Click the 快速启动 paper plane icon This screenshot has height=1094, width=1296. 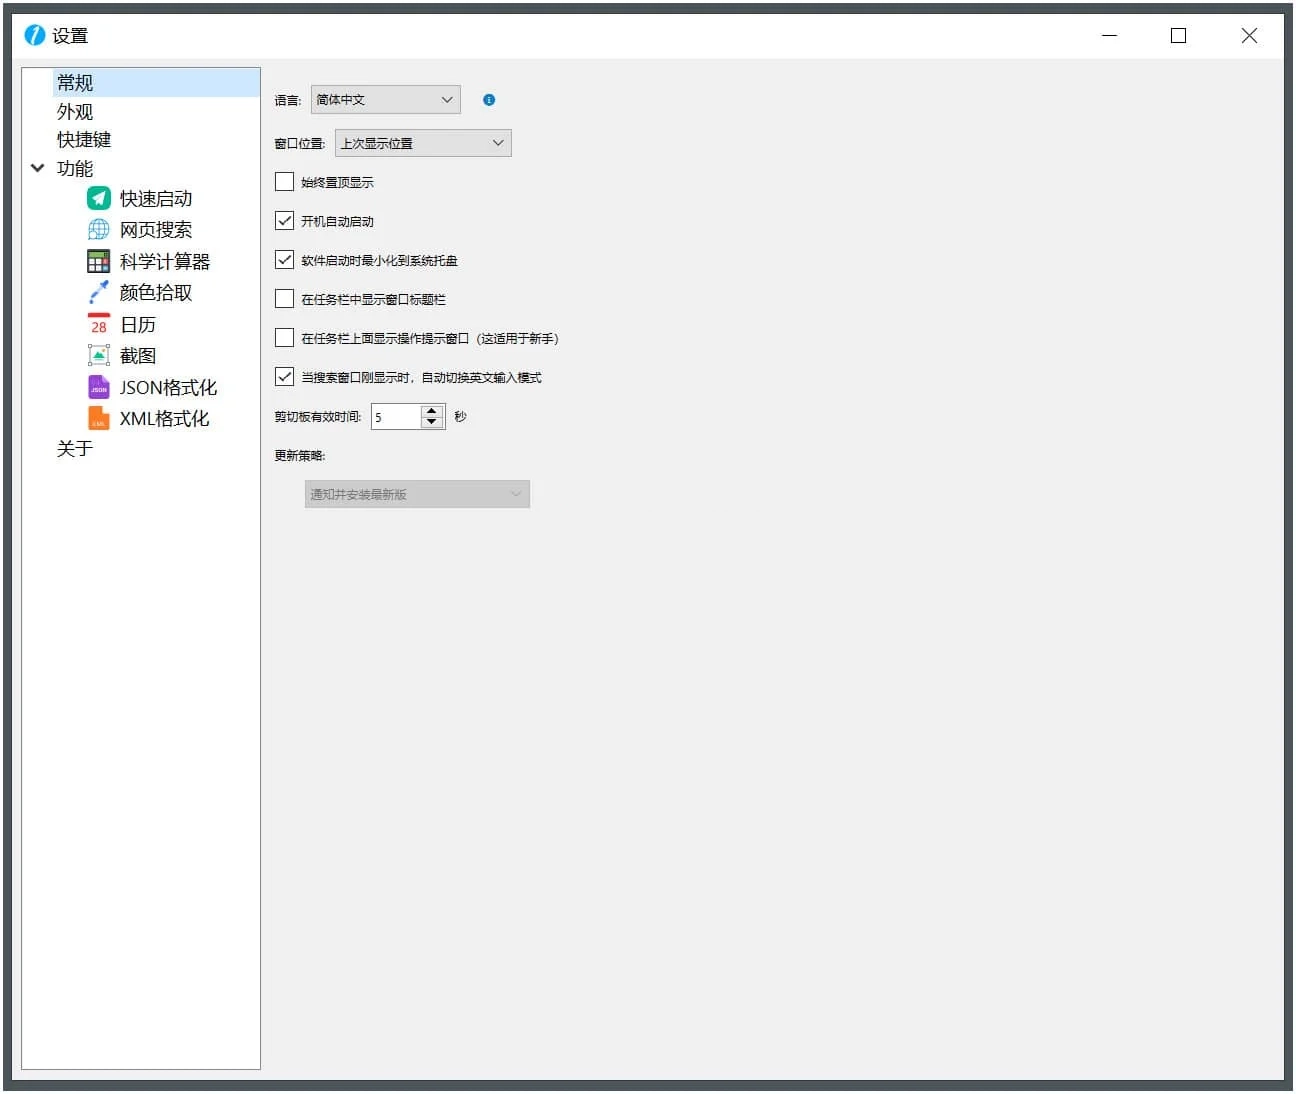click(98, 198)
